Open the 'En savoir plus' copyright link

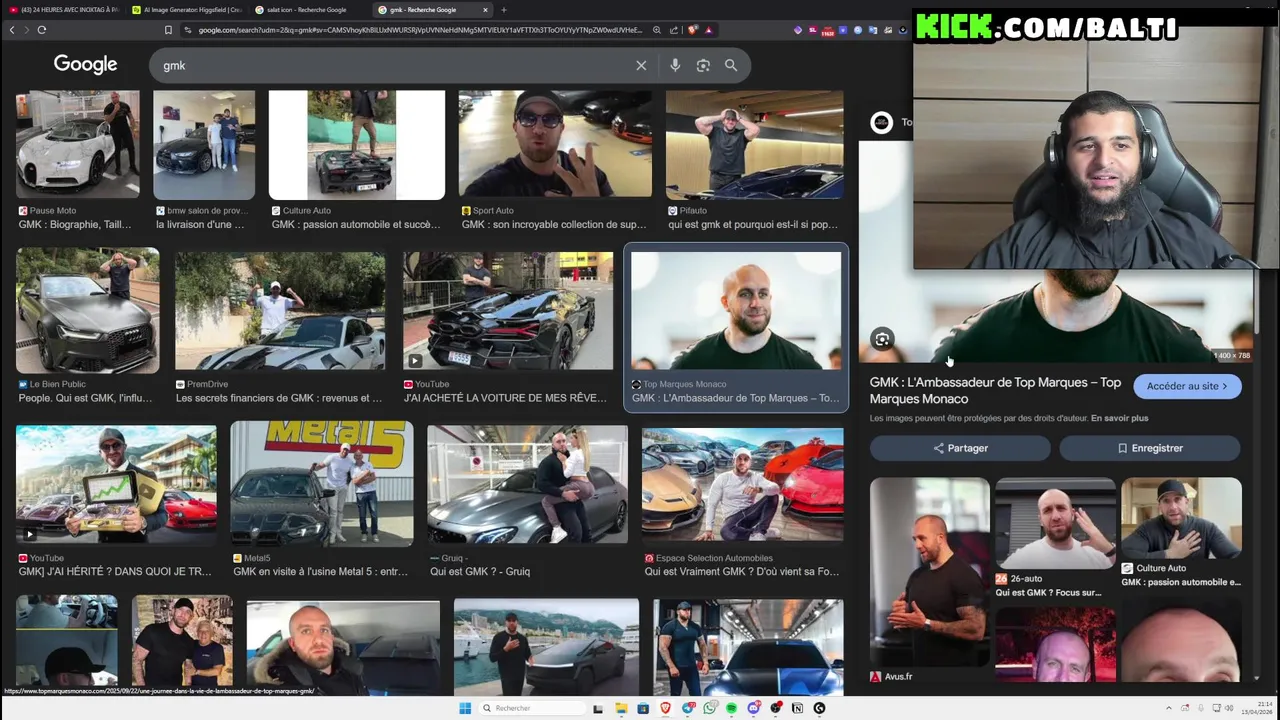coord(1119,418)
